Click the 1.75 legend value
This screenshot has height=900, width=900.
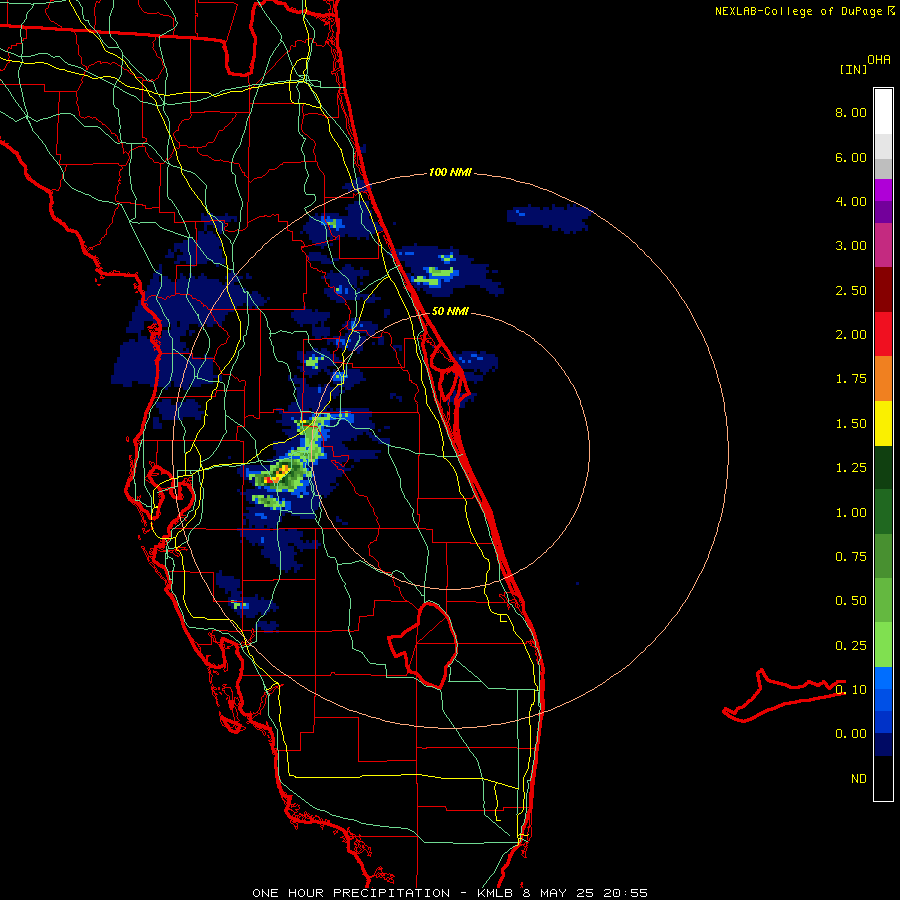(x=851, y=379)
